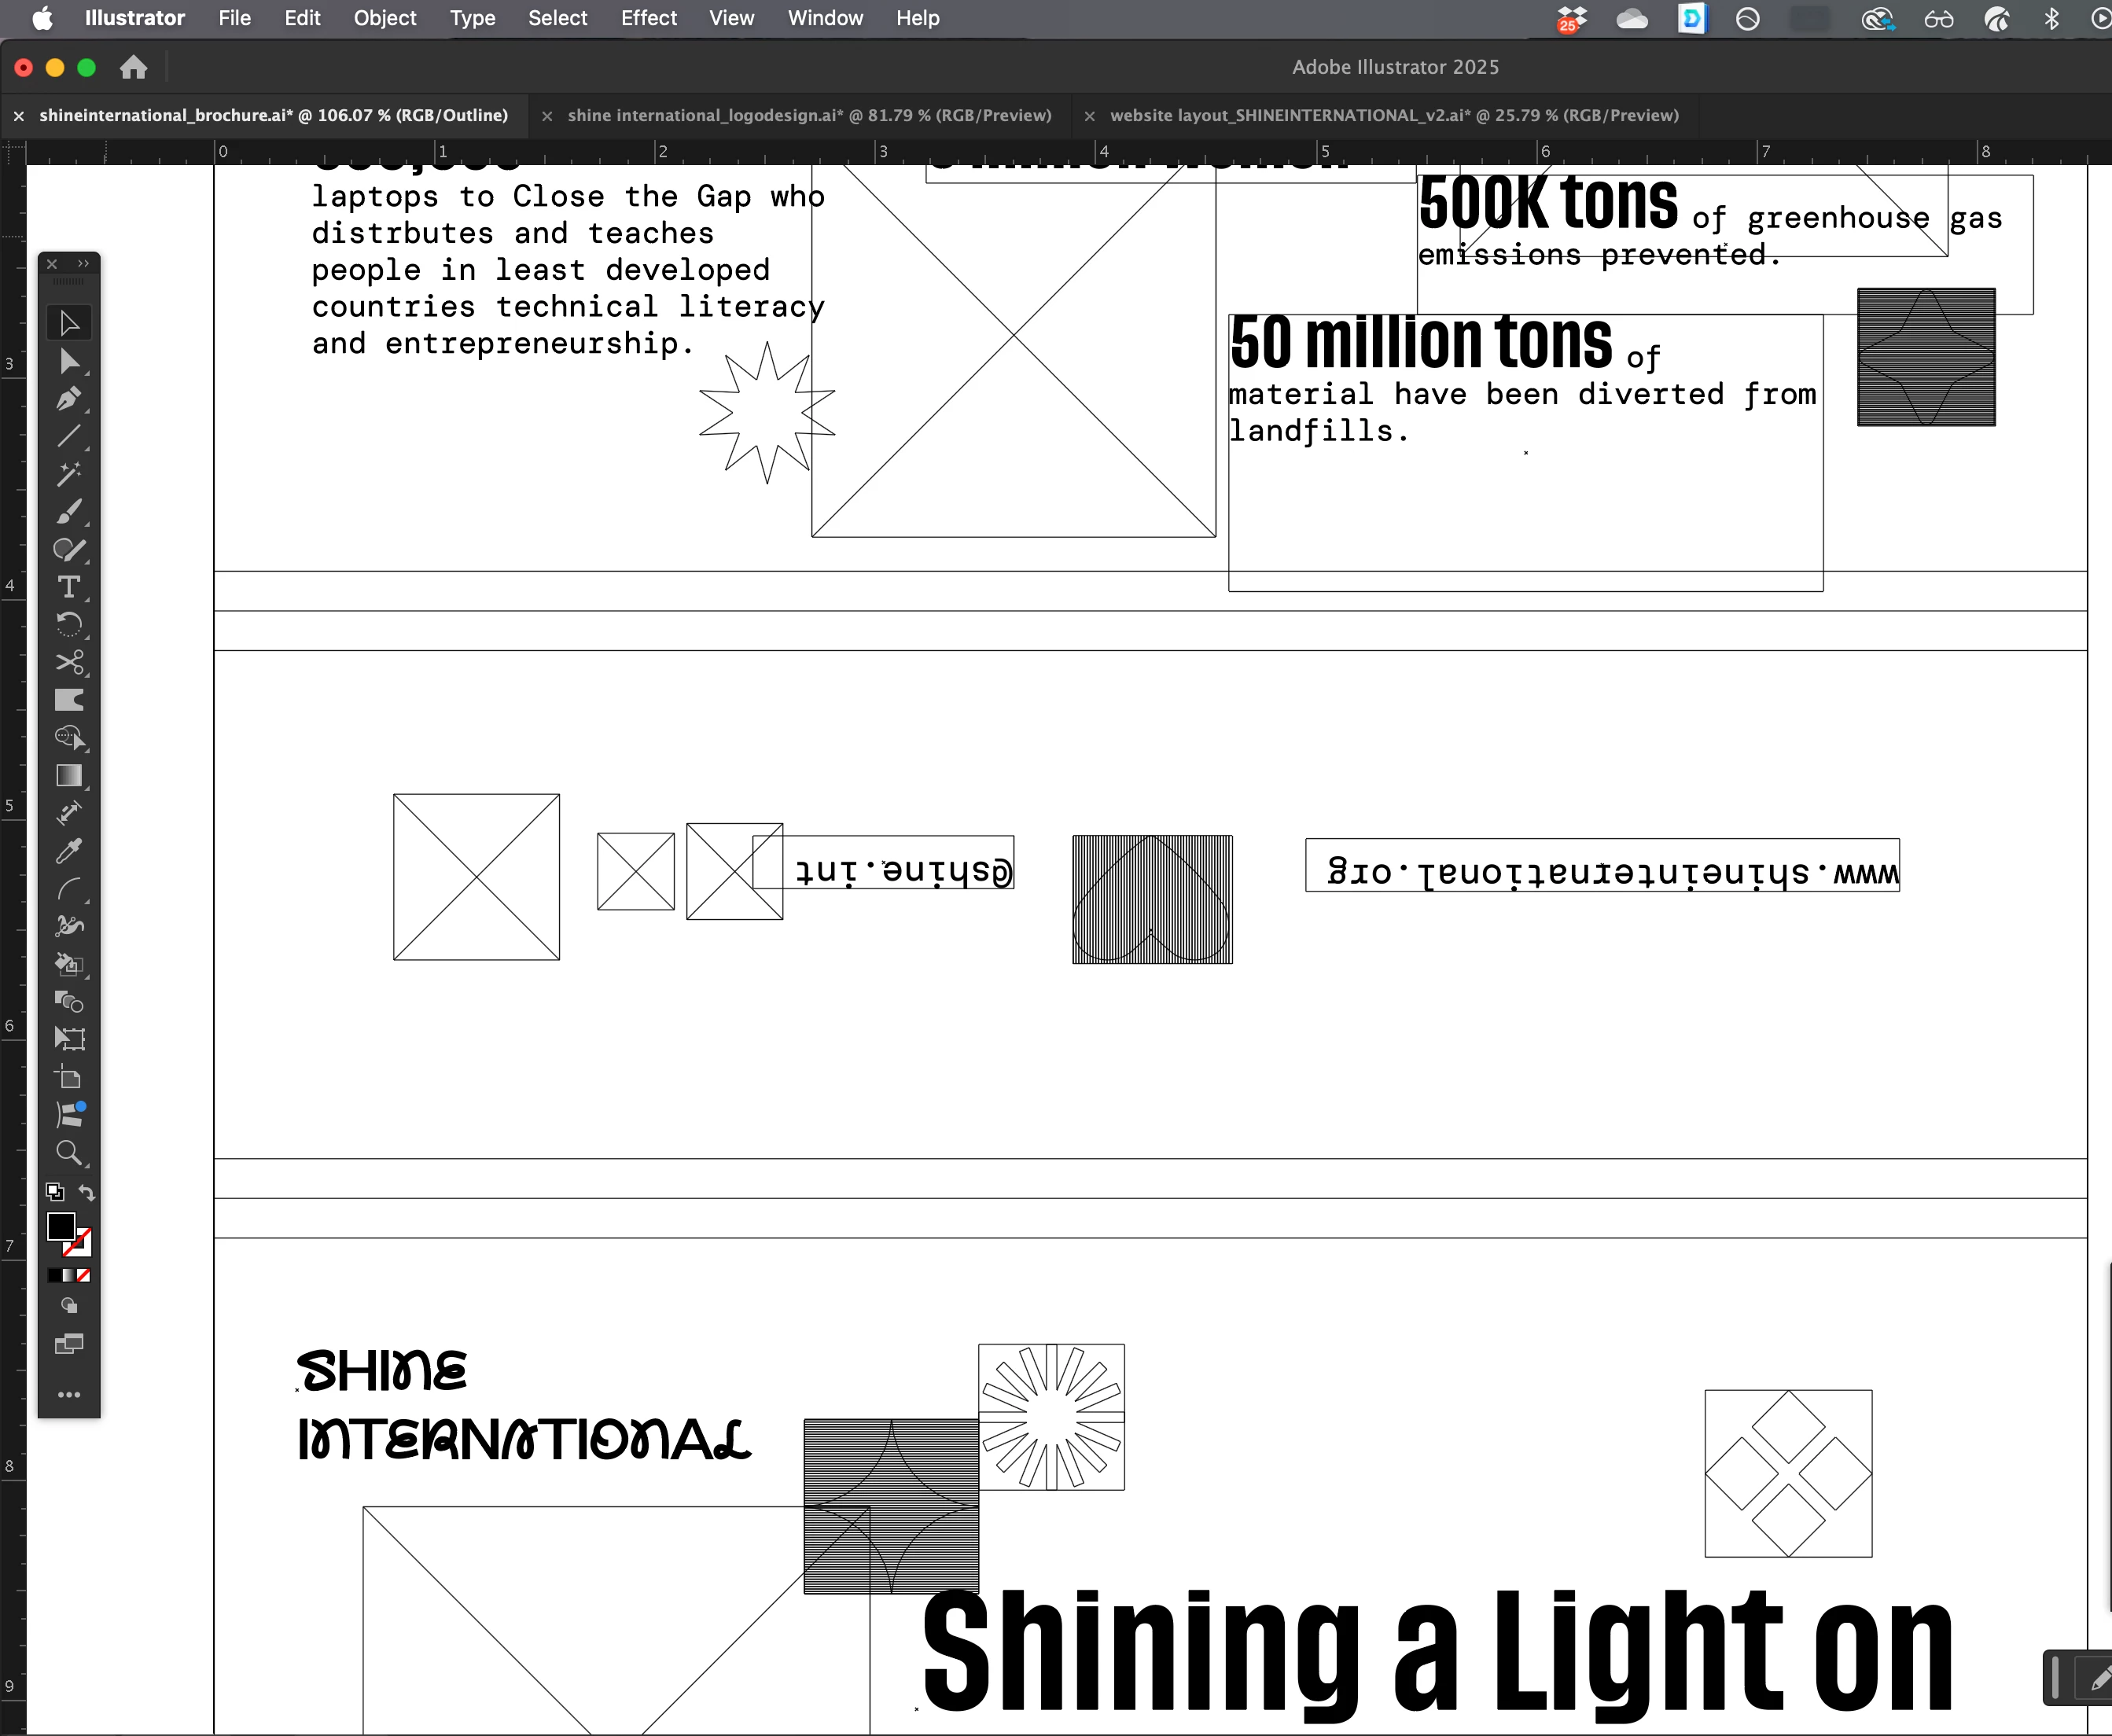The height and width of the screenshot is (1736, 2112).
Task: Select the Direct Selection tool
Action: (68, 361)
